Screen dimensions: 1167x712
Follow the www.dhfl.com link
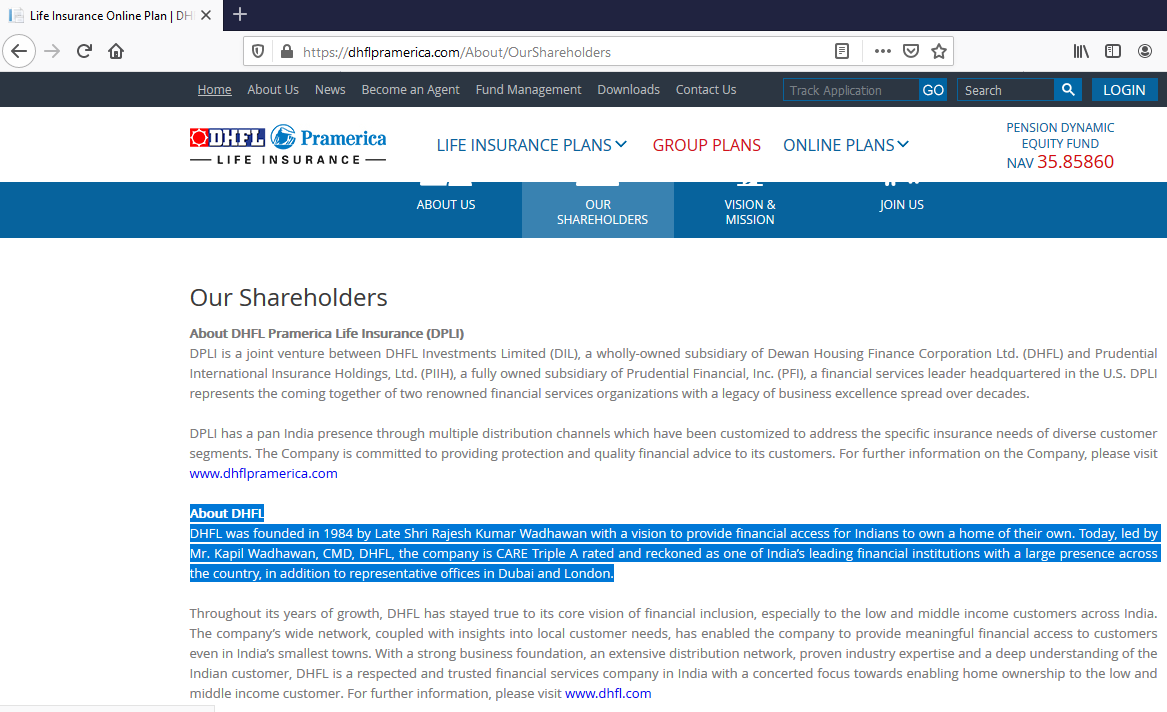click(608, 693)
